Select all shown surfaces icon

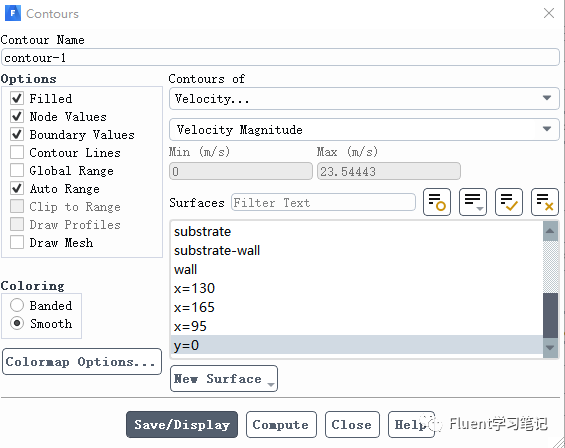click(509, 202)
